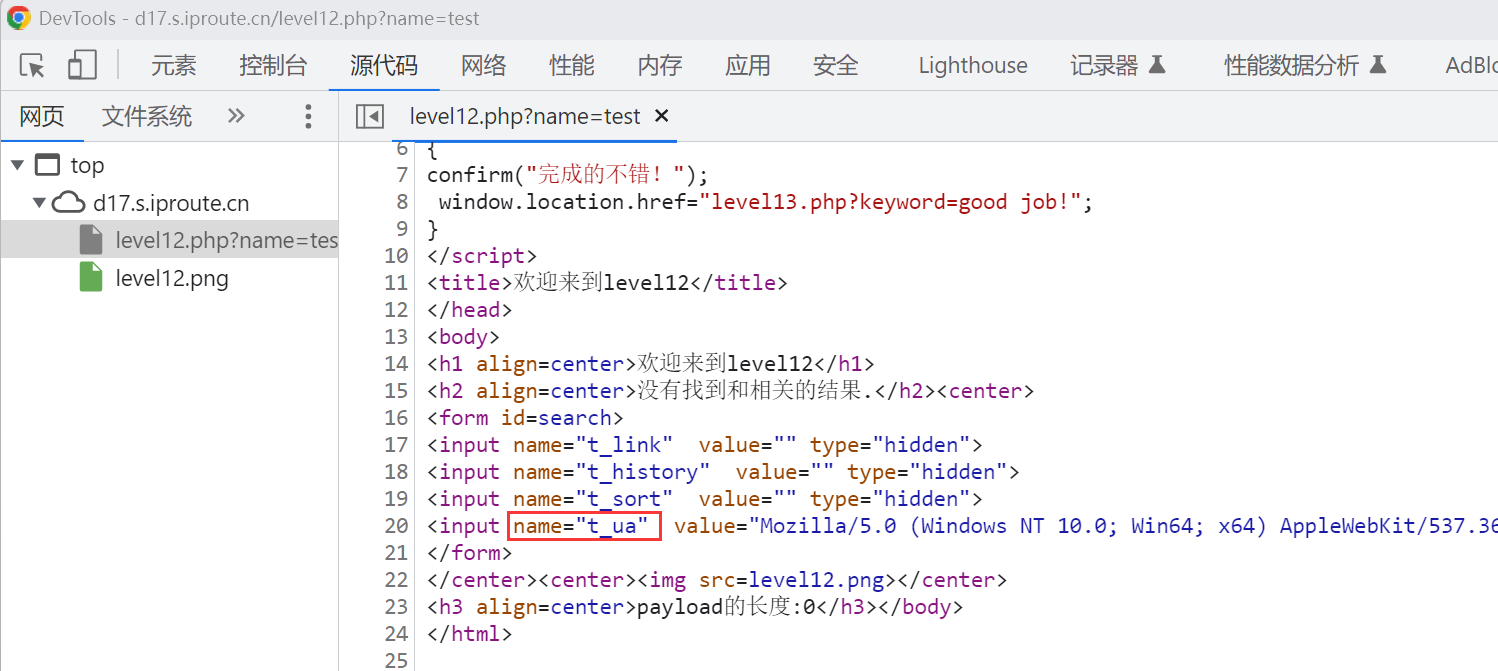Screen dimensions: 1498x671
Task: Click line number 20 in the gutter
Action: click(396, 526)
